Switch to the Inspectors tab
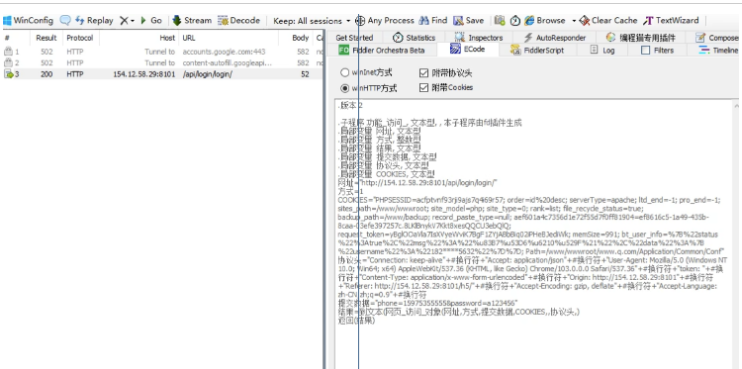This screenshot has width=742, height=369. tap(478, 38)
